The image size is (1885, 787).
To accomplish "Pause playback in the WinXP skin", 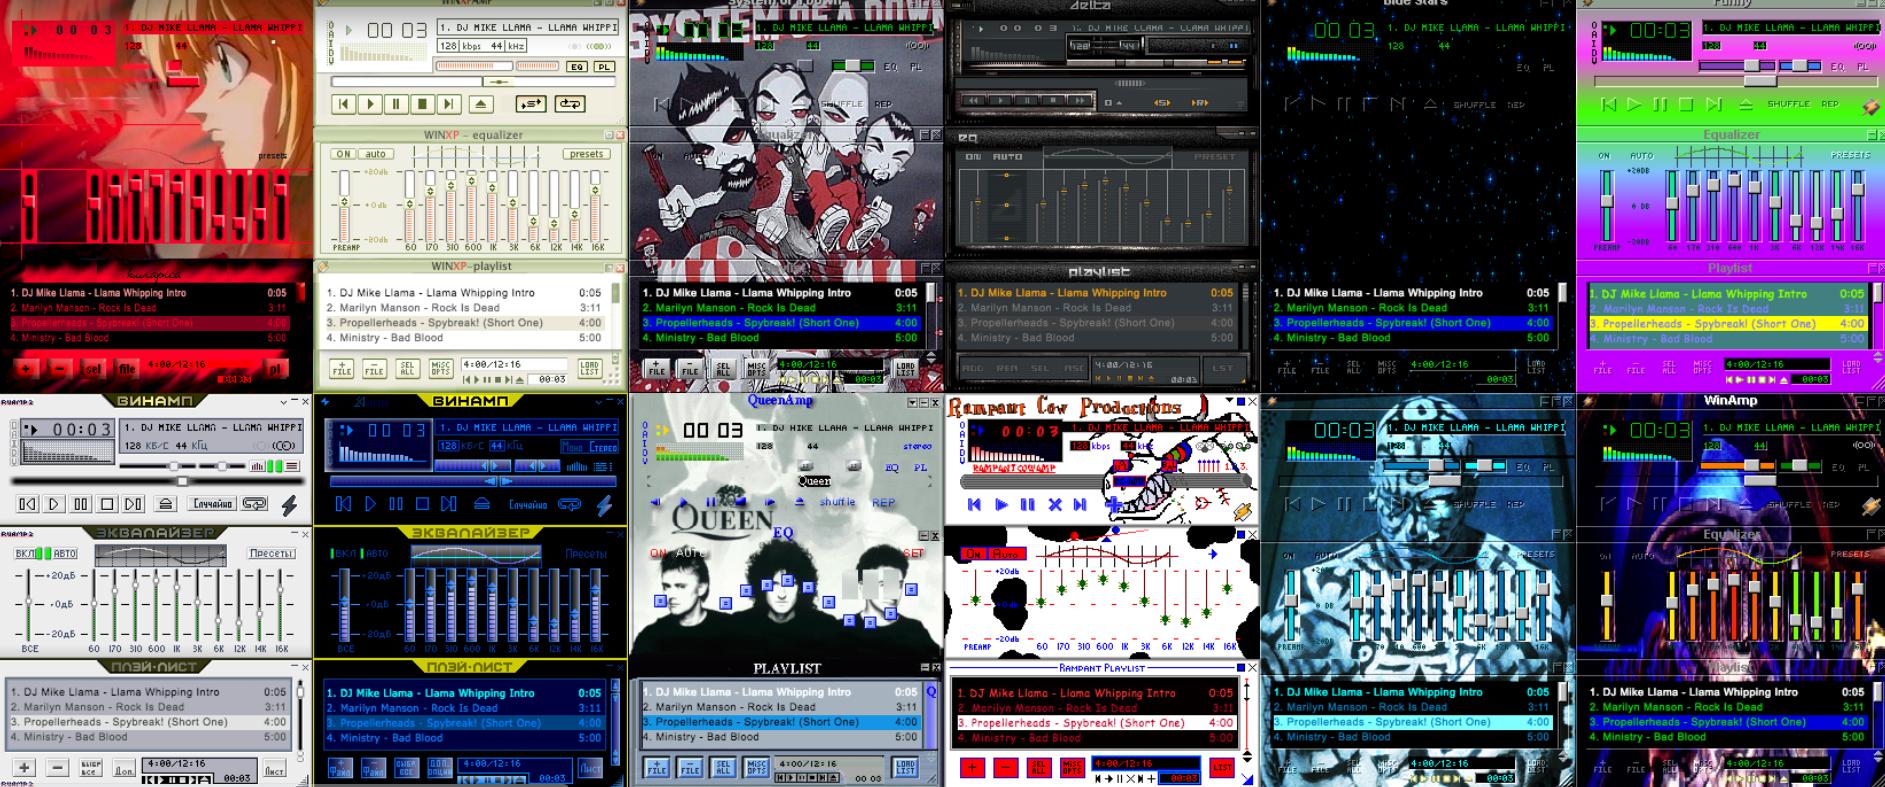I will (396, 104).
